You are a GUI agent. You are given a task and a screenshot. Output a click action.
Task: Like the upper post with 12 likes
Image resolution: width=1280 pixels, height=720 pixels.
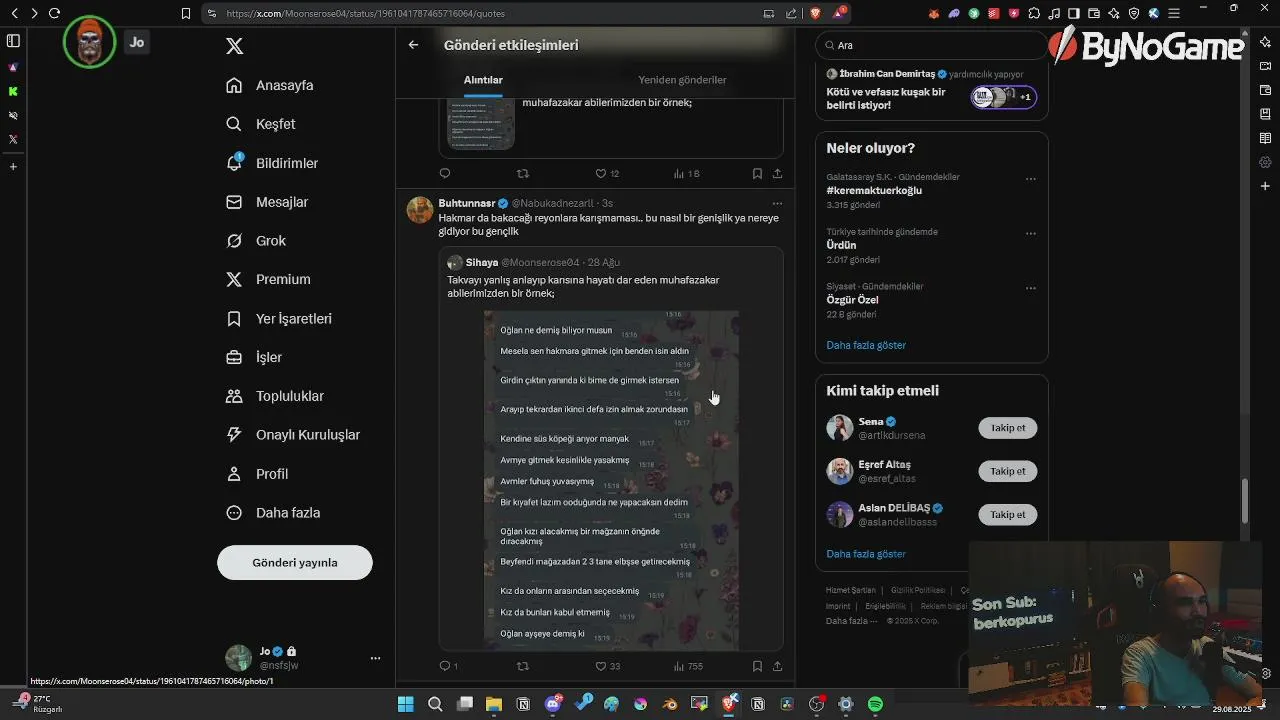click(x=607, y=173)
